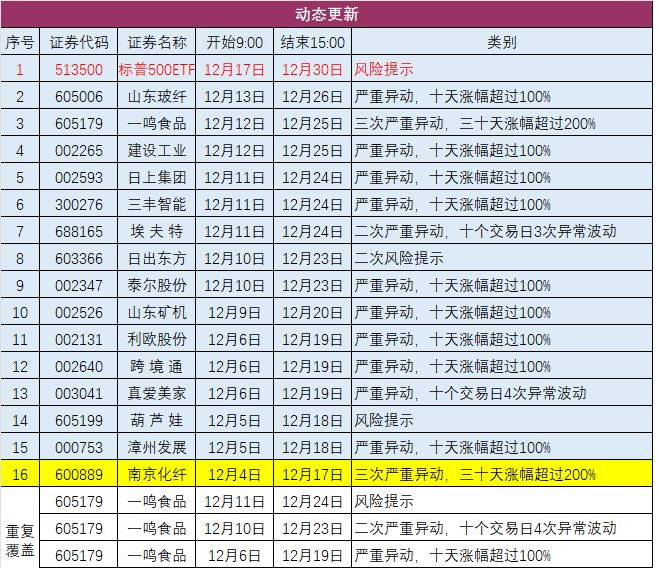This screenshot has width=659, height=568.
Task: Select 葫芦娃 name cell
Action: click(157, 420)
